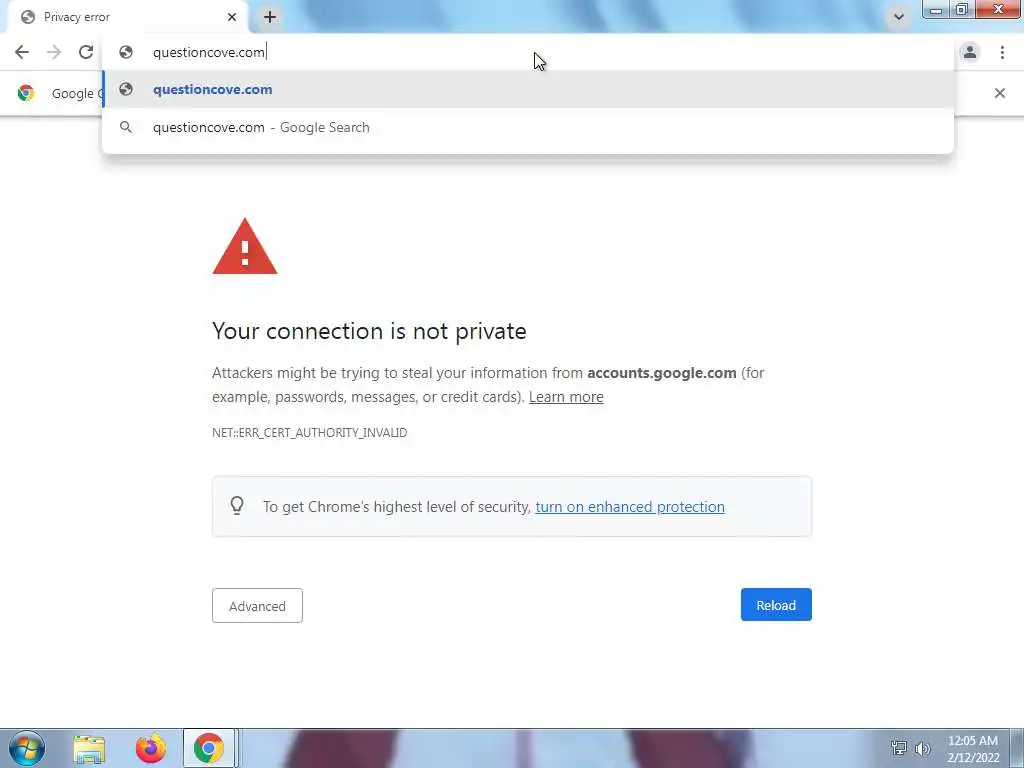Image resolution: width=1024 pixels, height=768 pixels.
Task: Open the Windows Start menu
Action: pyautogui.click(x=26, y=748)
